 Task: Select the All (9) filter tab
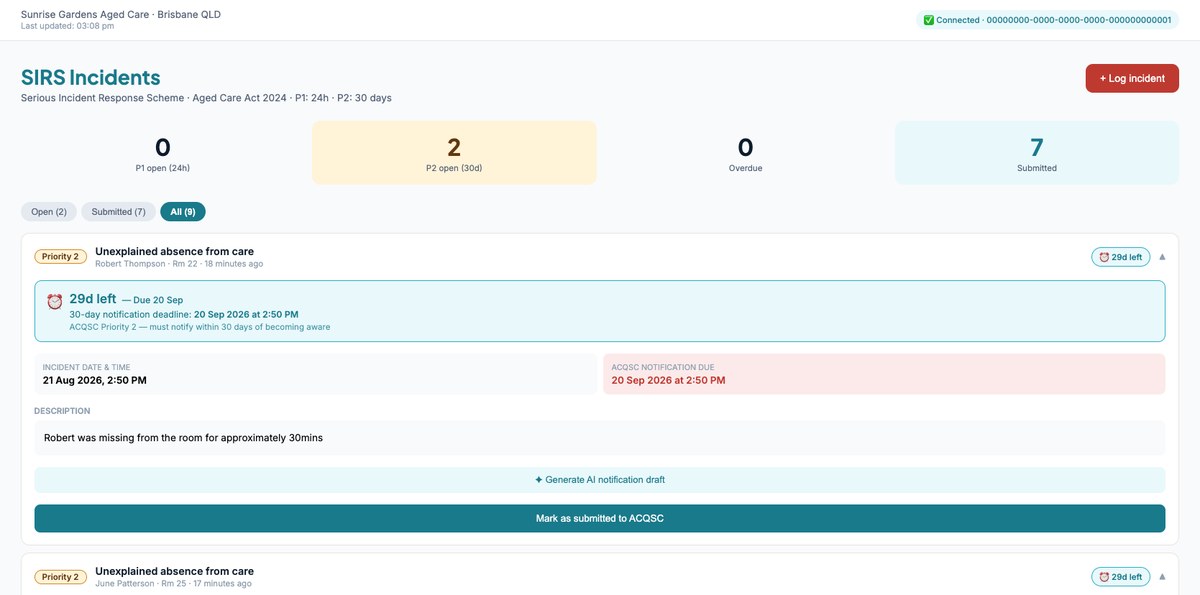tap(183, 212)
